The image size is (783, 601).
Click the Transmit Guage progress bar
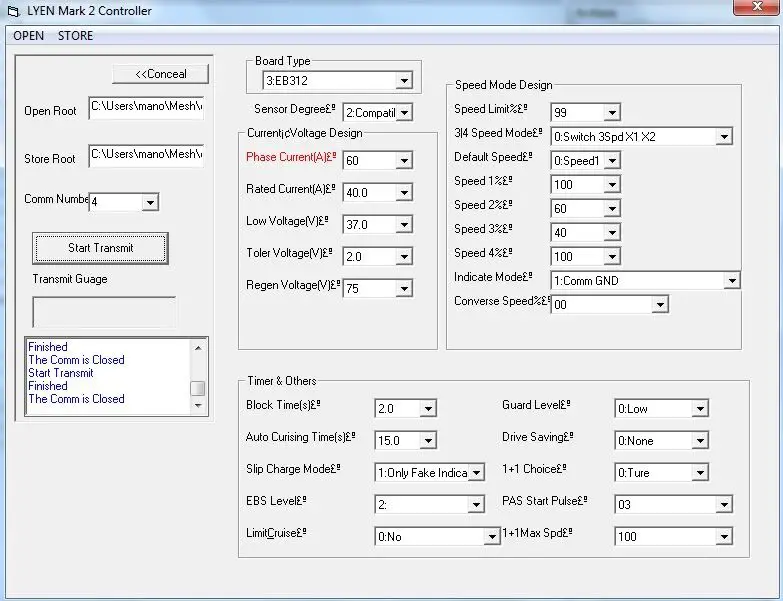pyautogui.click(x=104, y=312)
